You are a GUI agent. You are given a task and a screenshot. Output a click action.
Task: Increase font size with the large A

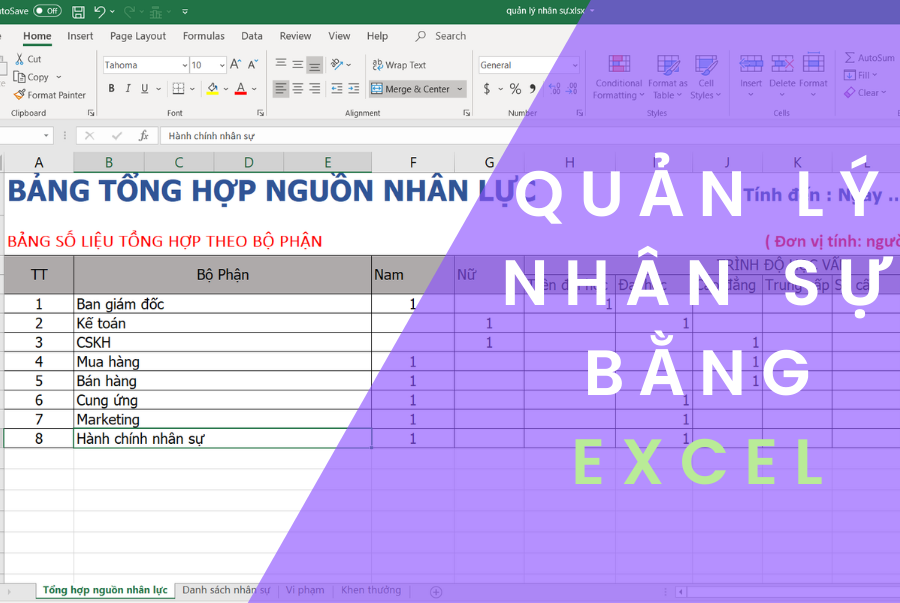click(x=235, y=65)
